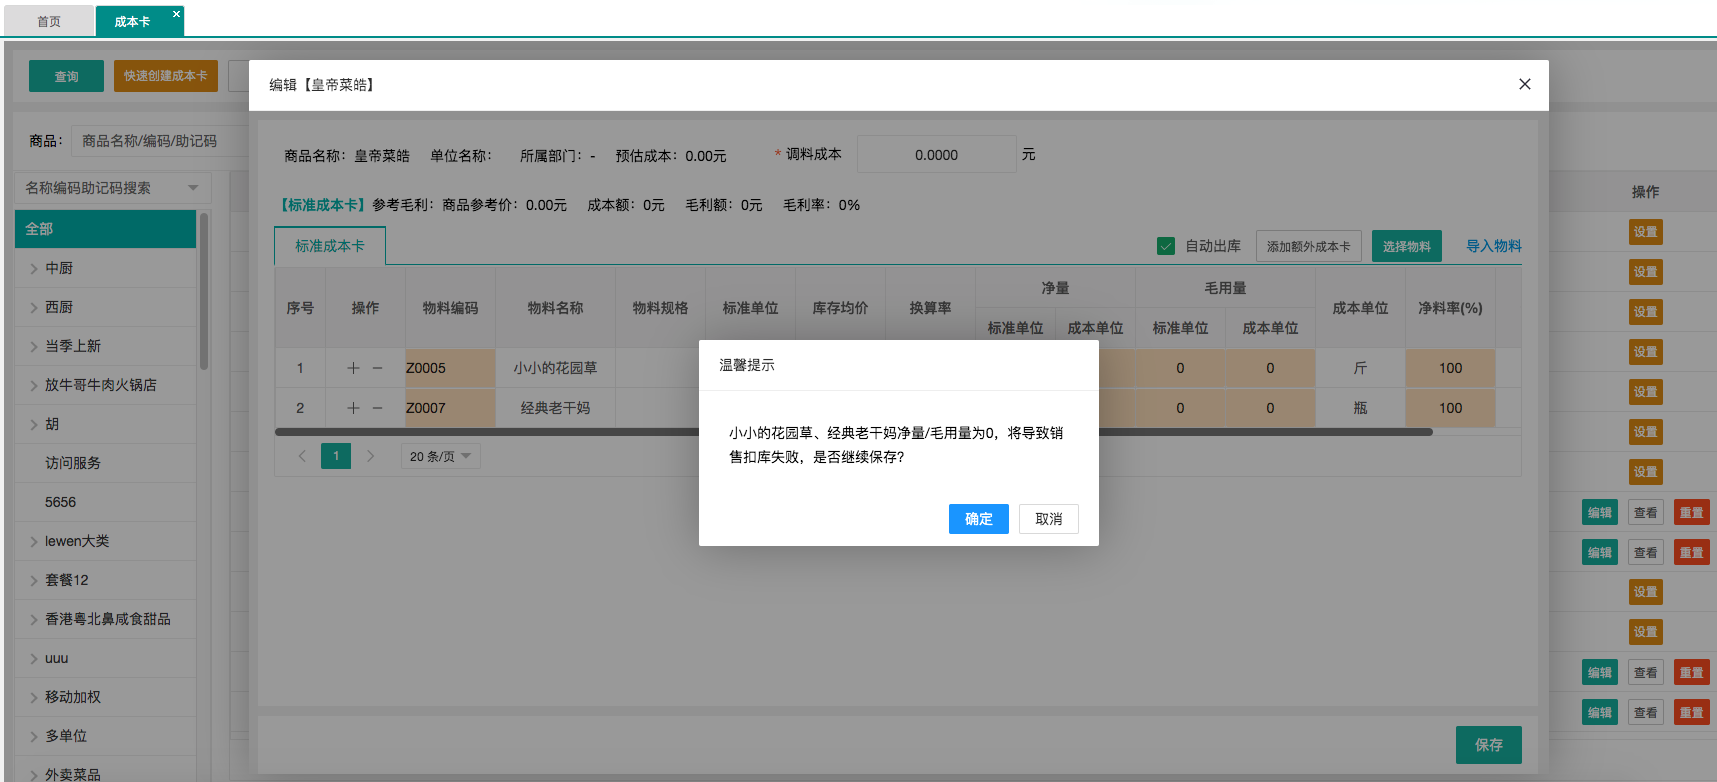This screenshot has height=782, width=1717.
Task: Expand the 中厨 category arrow
Action: pos(33,268)
